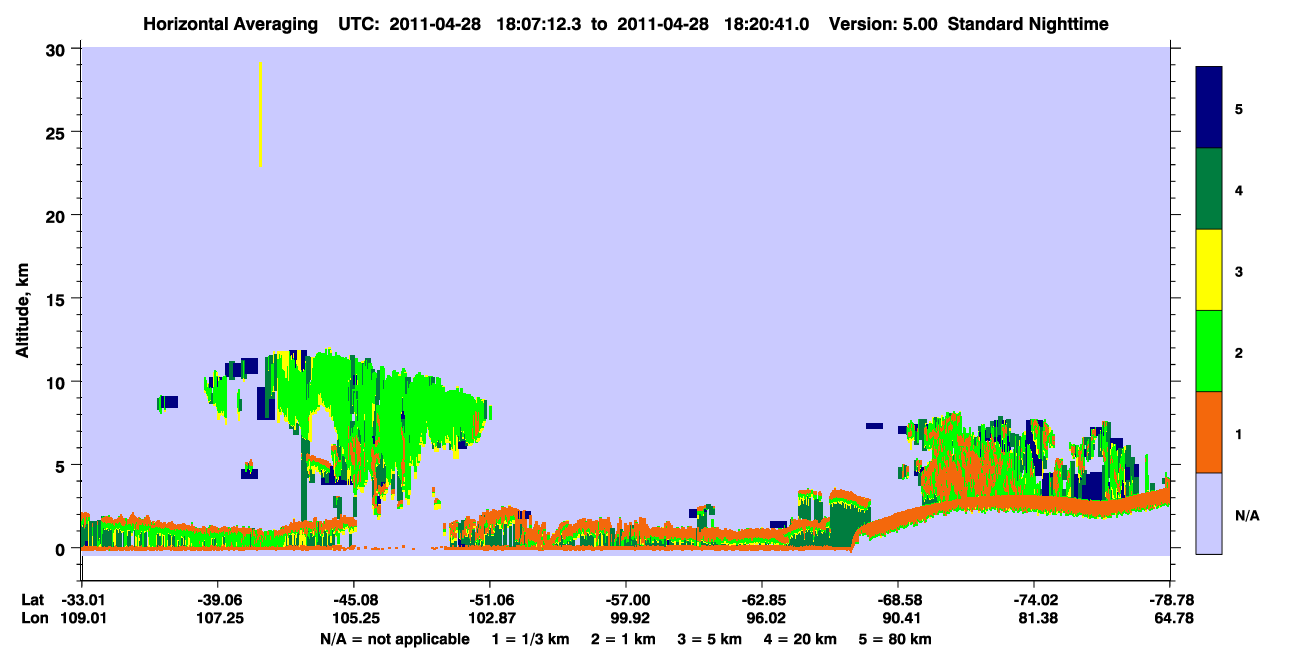Click the longitude value 96.02

click(762, 618)
